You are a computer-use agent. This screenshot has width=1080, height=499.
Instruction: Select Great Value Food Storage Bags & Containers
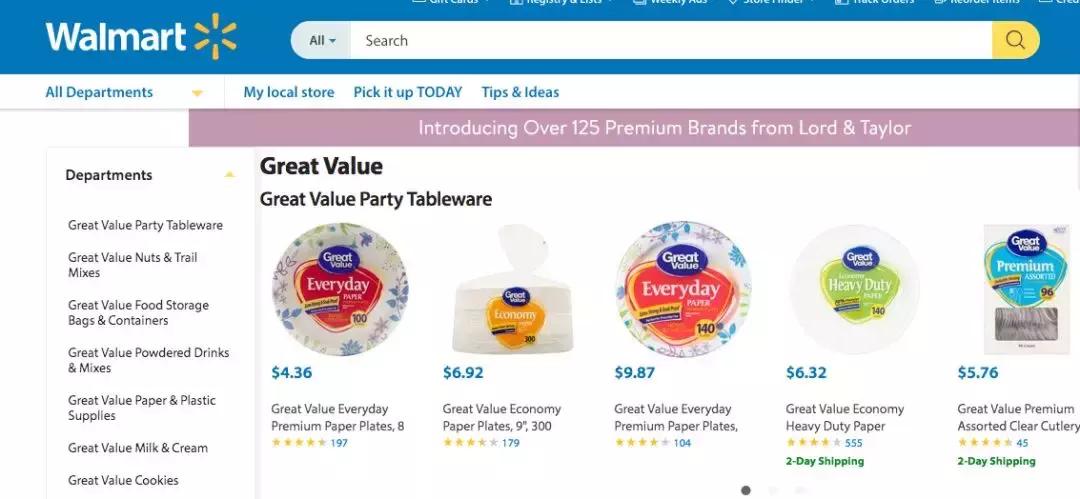coord(138,313)
